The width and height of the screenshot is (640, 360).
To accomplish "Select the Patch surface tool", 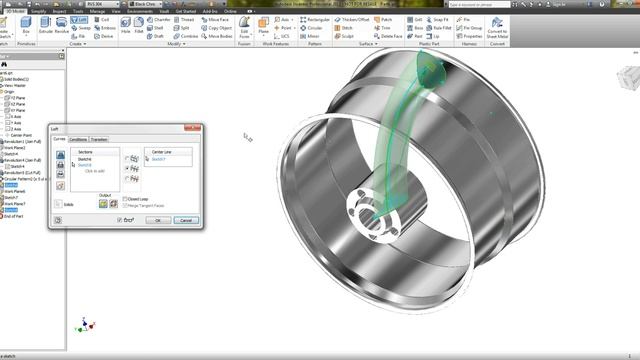I will [383, 20].
